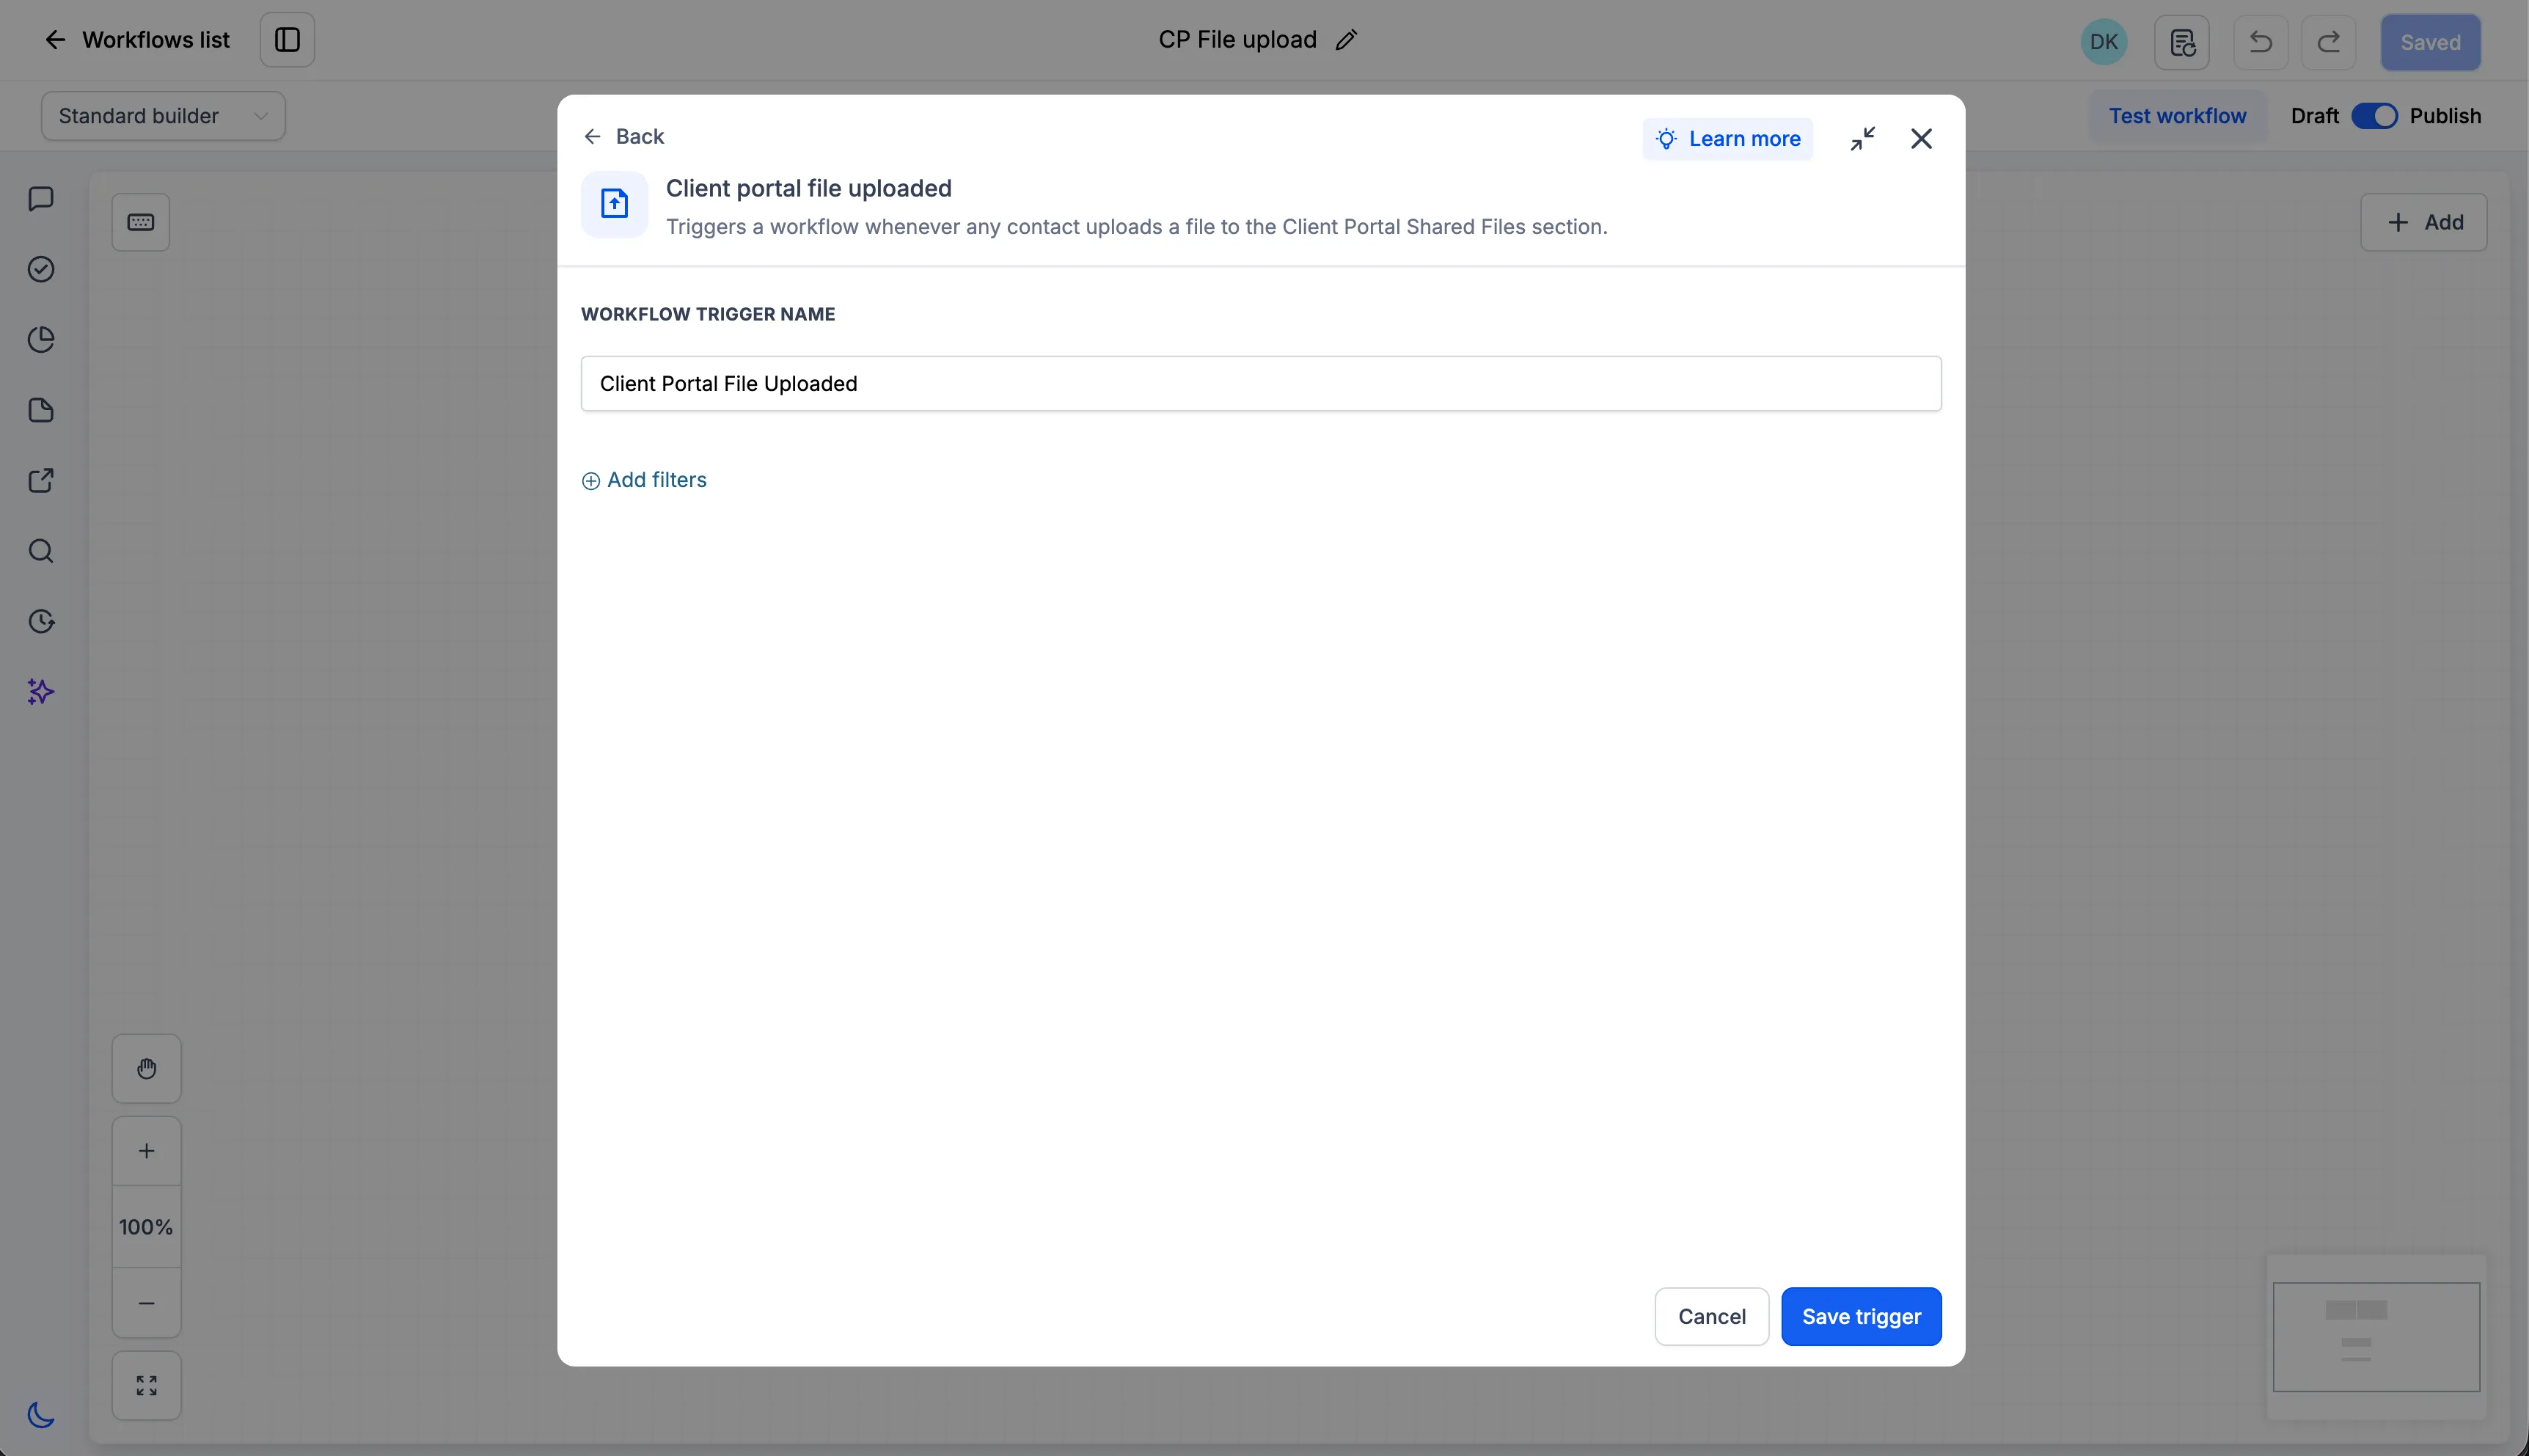Click the Add button on the canvas
Viewport: 2529px width, 1456px height.
(2423, 222)
